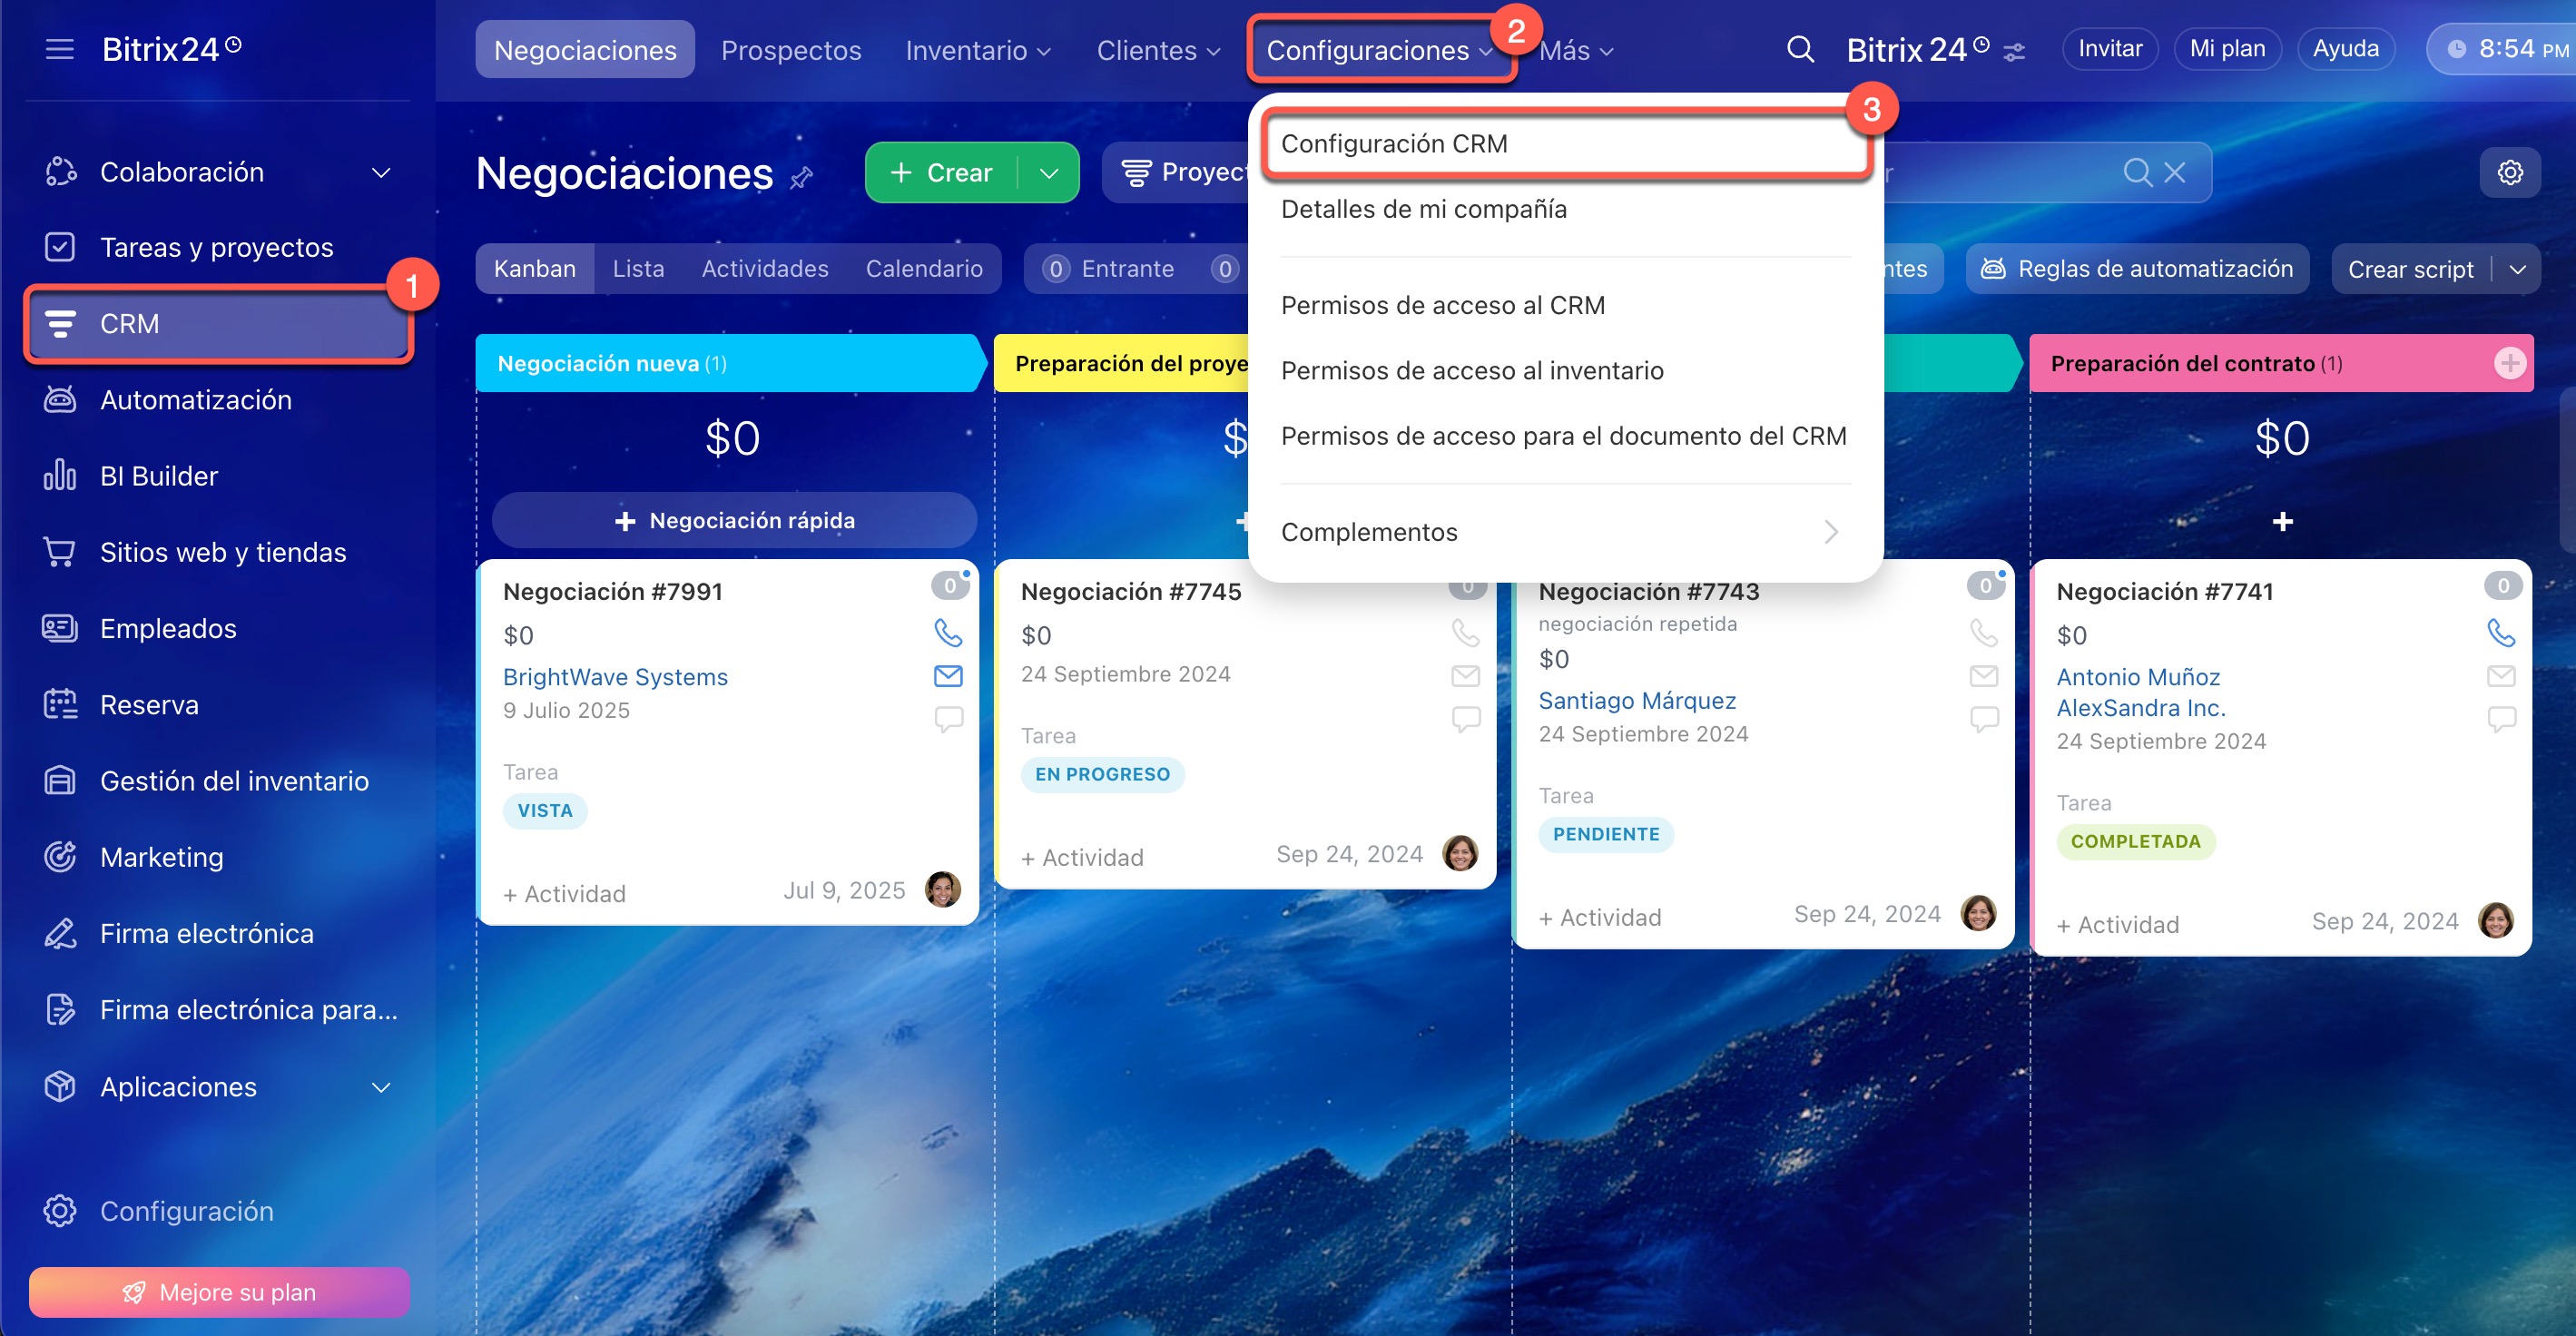Expand the Colaboración sidebar section
The height and width of the screenshot is (1336, 2576).
pos(380,172)
